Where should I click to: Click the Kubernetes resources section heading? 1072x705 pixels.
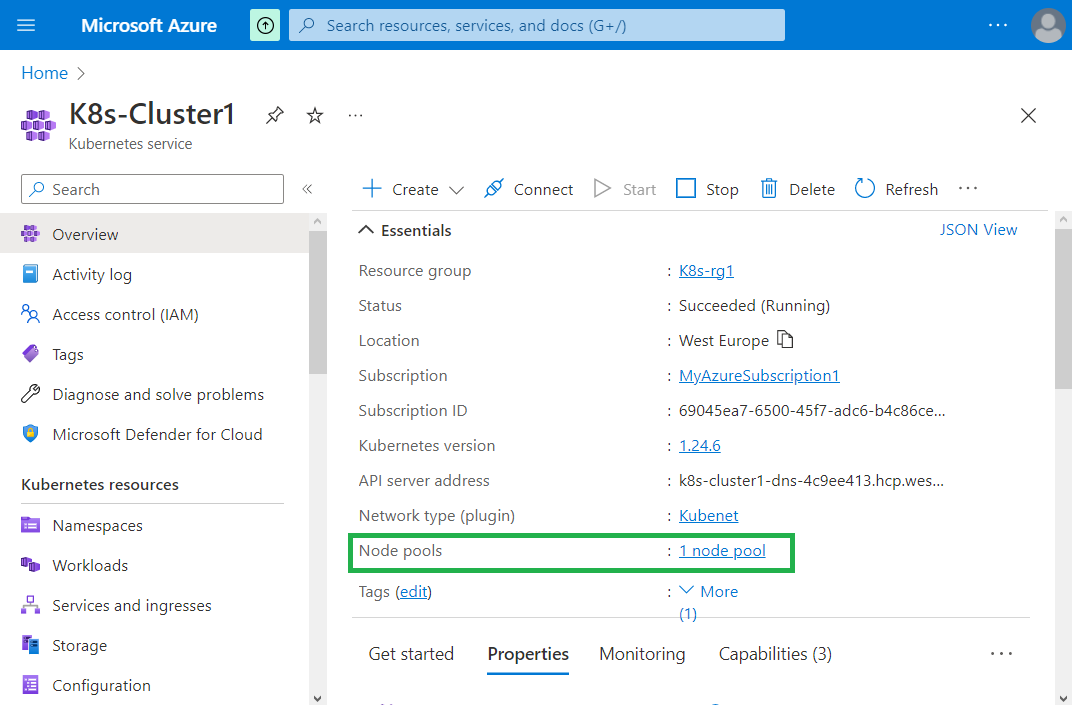pos(100,485)
